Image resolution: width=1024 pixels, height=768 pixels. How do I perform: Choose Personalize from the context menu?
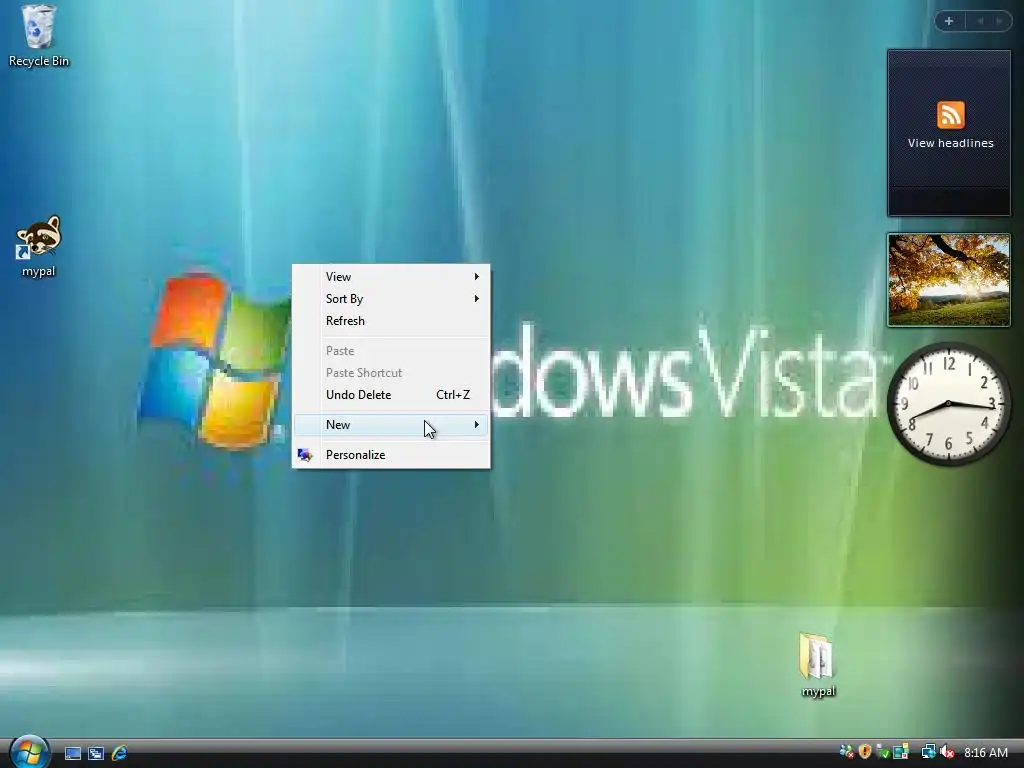pos(391,455)
